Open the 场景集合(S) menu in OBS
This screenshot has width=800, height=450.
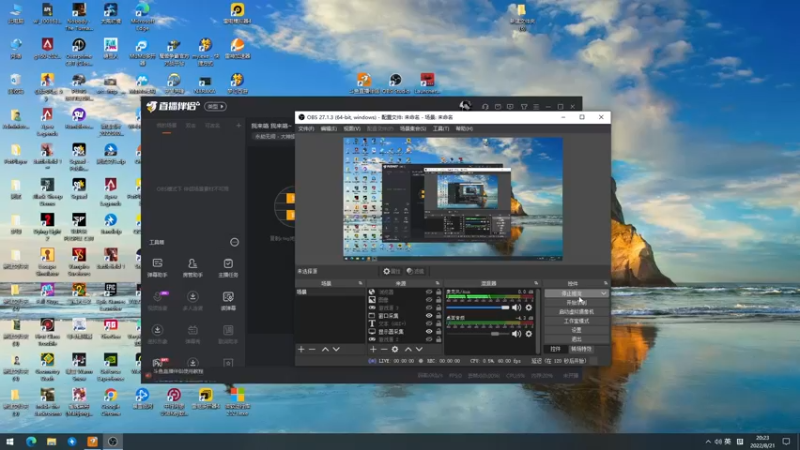pos(413,129)
